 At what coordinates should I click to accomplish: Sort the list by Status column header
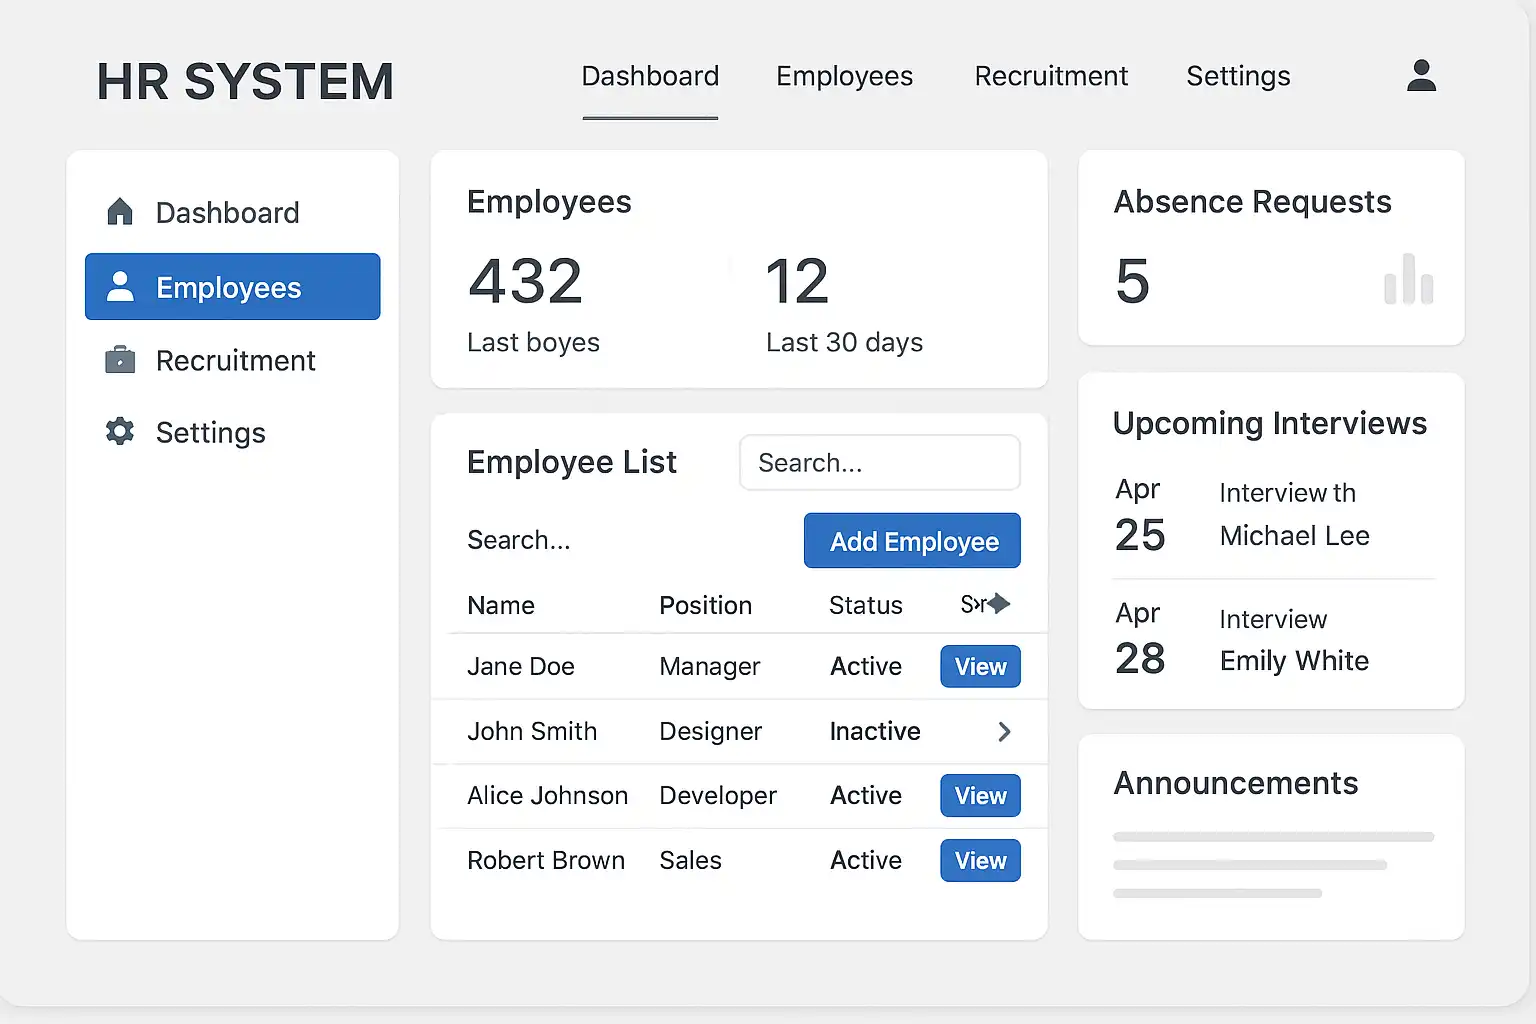[865, 606]
